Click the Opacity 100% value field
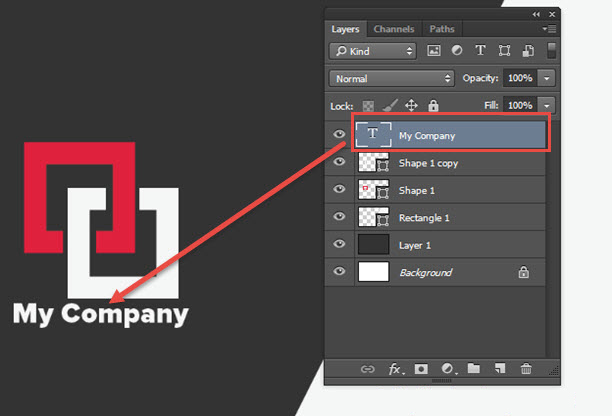 [x=520, y=78]
